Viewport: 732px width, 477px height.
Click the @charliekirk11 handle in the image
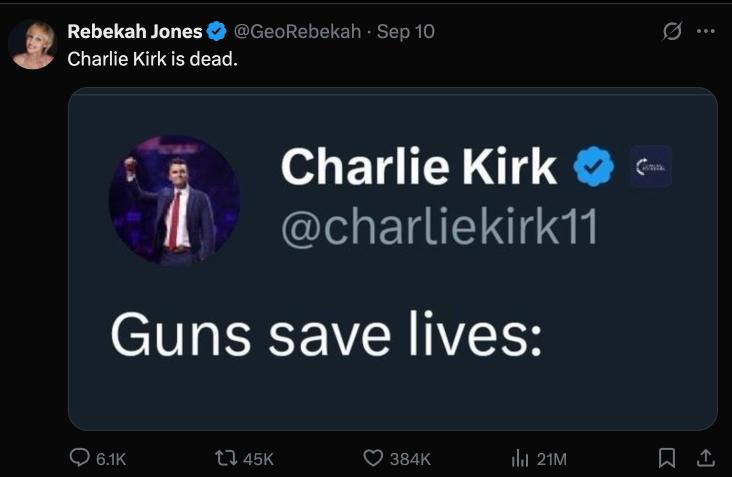[438, 229]
